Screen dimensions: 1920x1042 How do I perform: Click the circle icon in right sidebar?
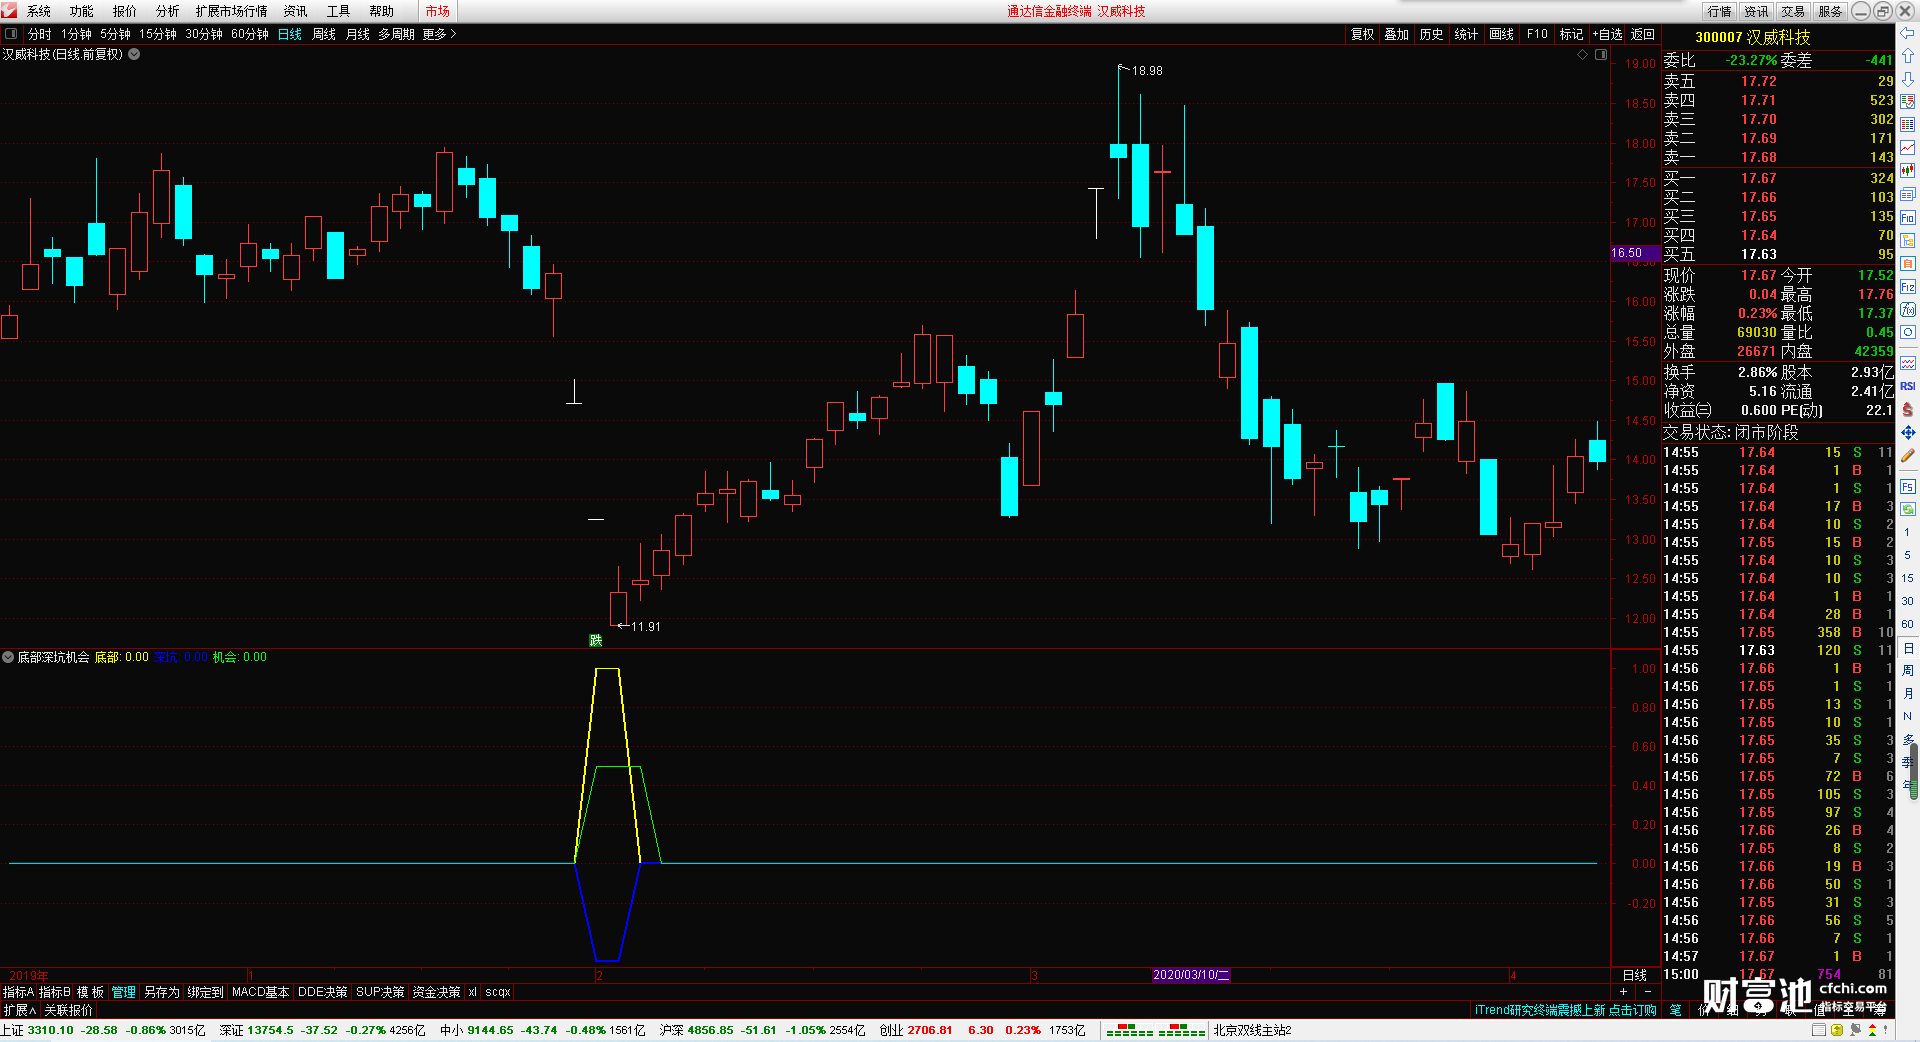1907,333
